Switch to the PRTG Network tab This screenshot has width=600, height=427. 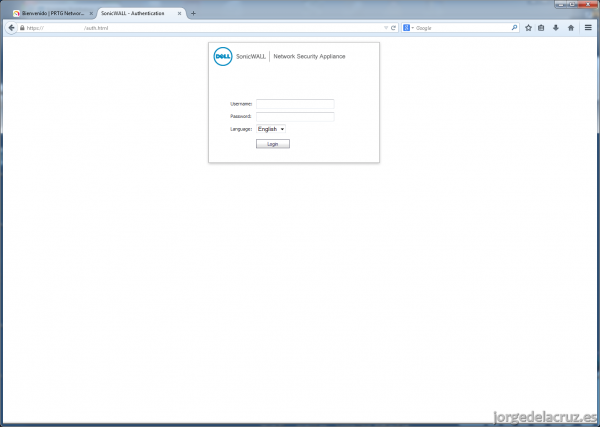click(53, 13)
